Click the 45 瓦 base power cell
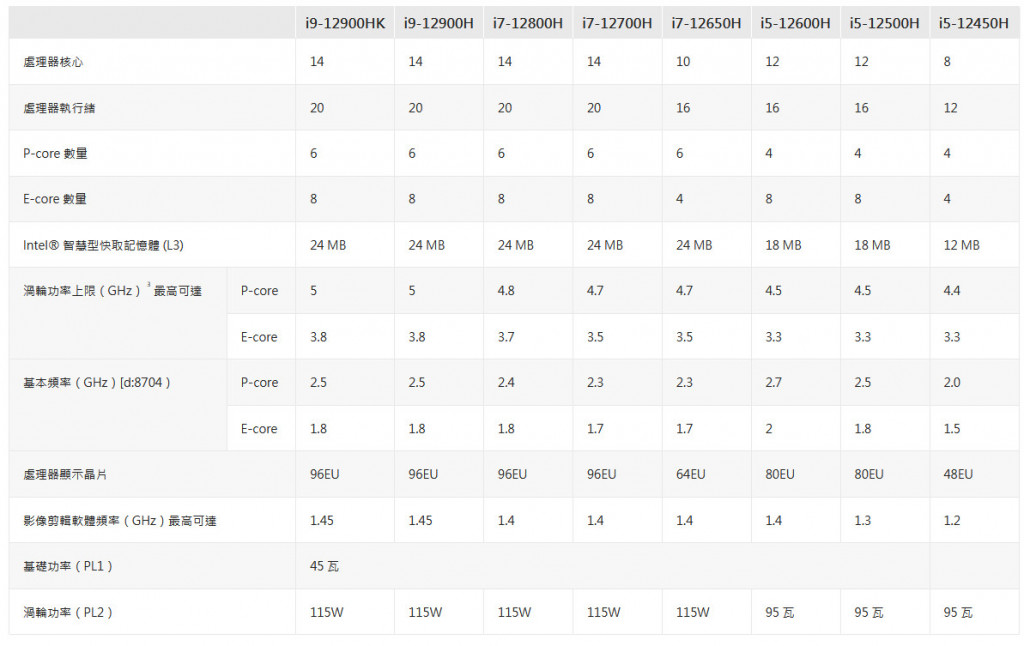The height and width of the screenshot is (646, 1024). tap(324, 566)
